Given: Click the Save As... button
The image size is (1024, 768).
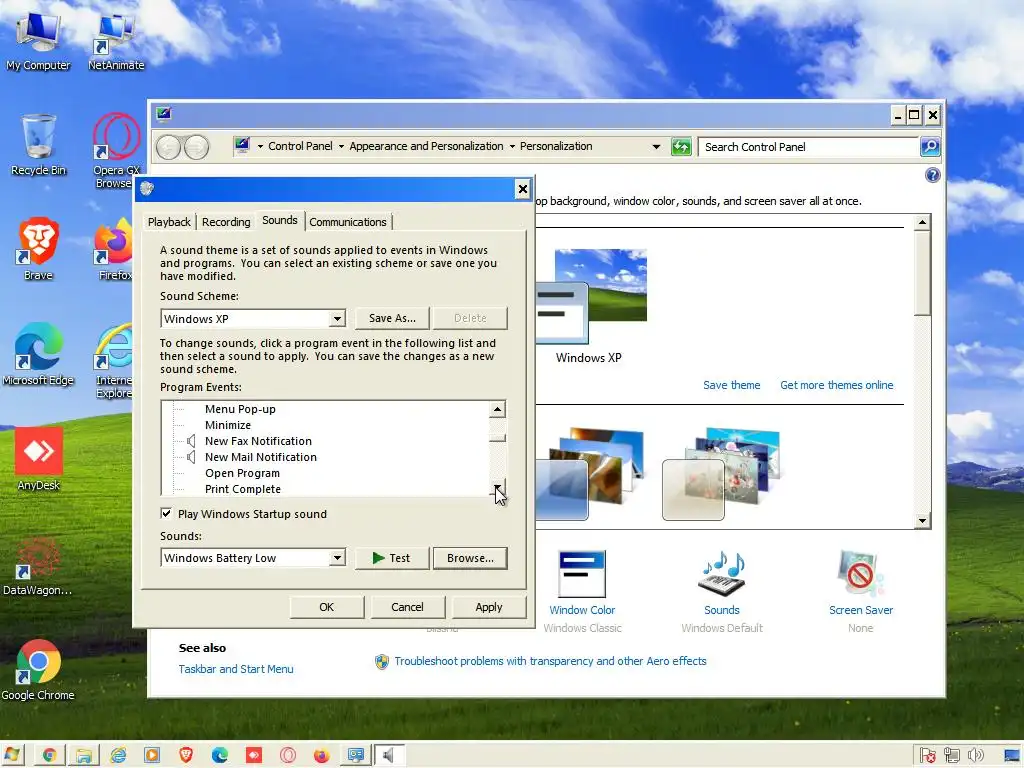Looking at the screenshot, I should click(x=392, y=318).
